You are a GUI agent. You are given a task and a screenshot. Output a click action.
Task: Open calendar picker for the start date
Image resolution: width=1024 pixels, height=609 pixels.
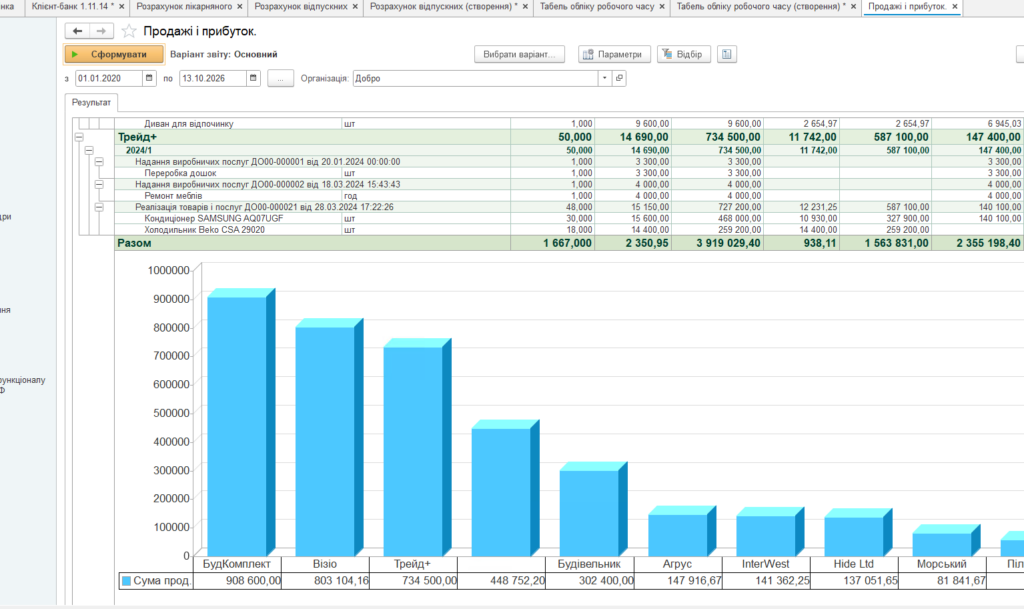(149, 78)
